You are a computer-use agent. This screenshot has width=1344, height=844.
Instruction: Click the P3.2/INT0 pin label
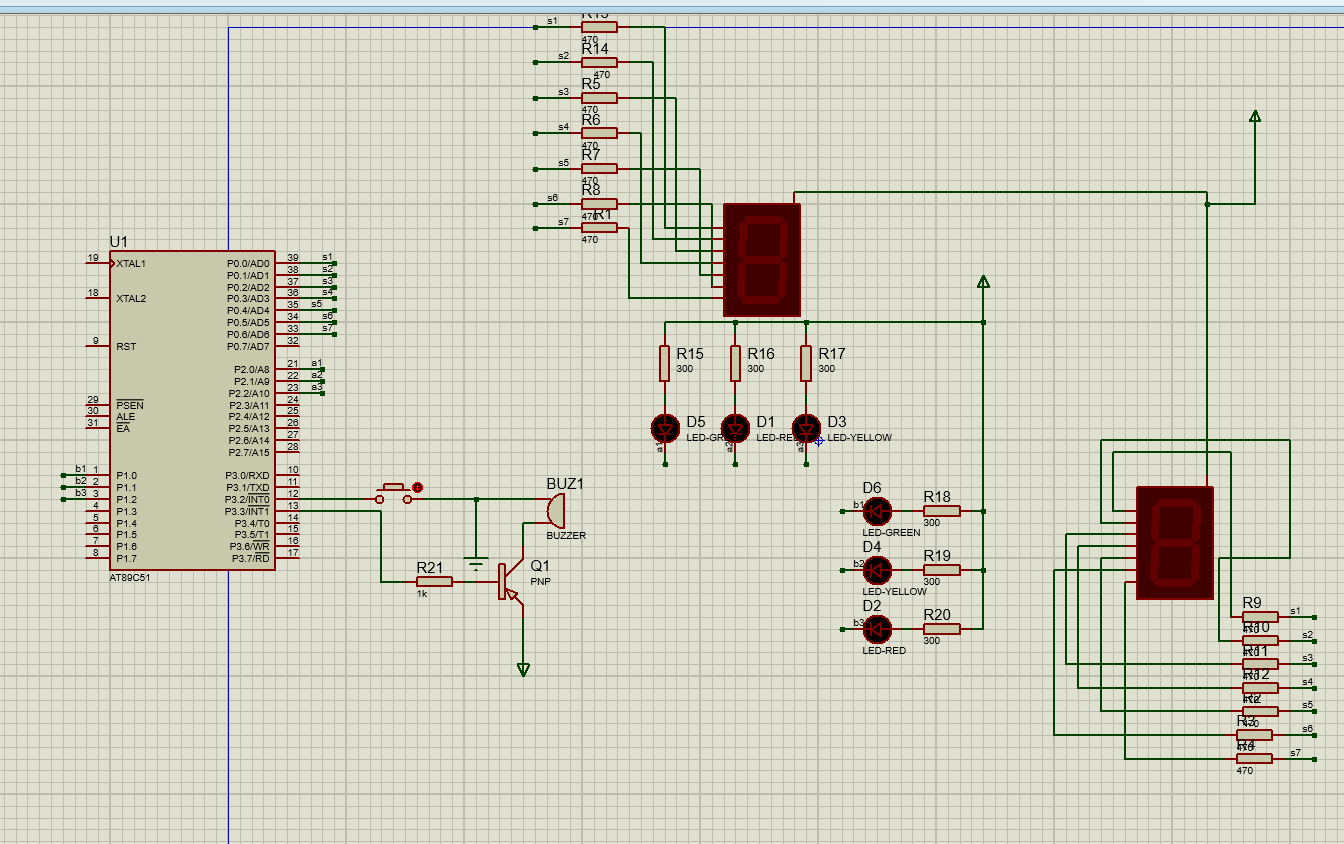pos(247,499)
